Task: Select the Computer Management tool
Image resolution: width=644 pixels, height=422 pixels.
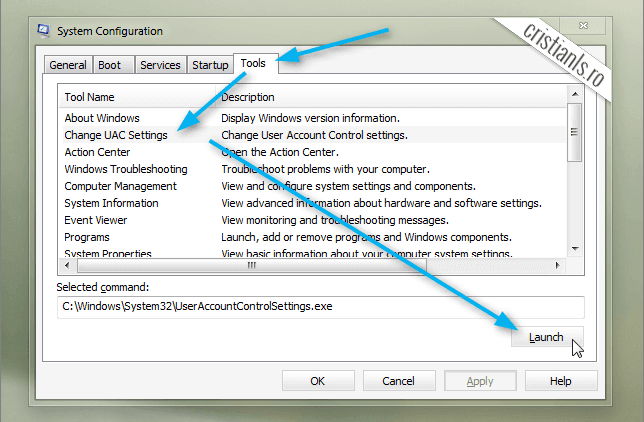Action: (x=120, y=186)
